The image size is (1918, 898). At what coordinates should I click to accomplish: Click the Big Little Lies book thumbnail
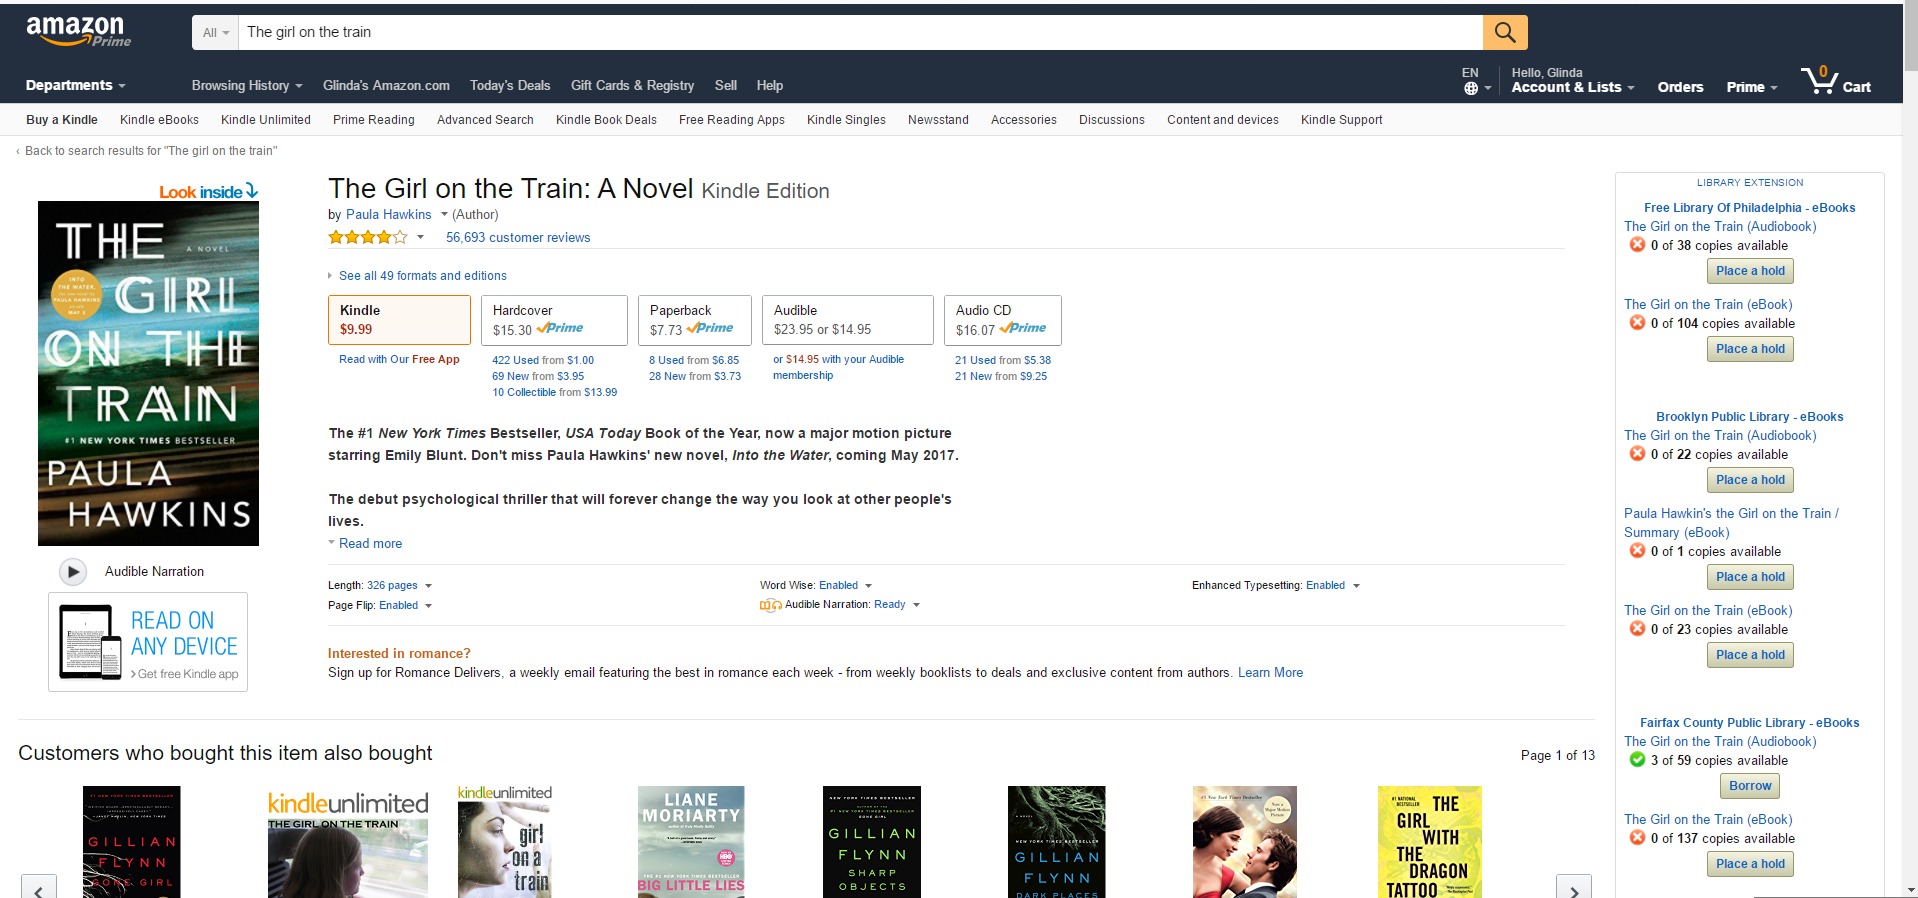point(691,841)
